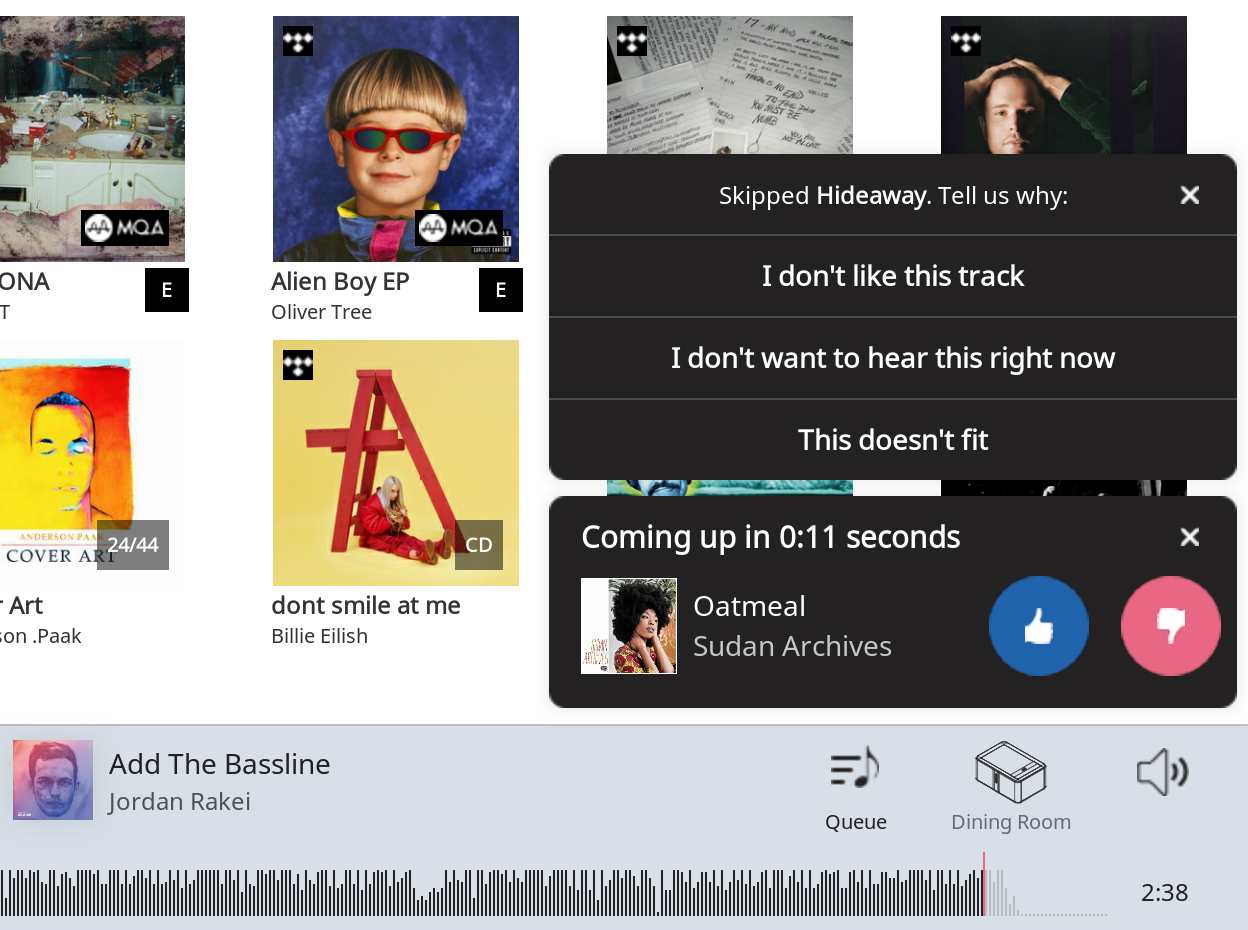Select the Dining Room zone icon

coord(1010,772)
